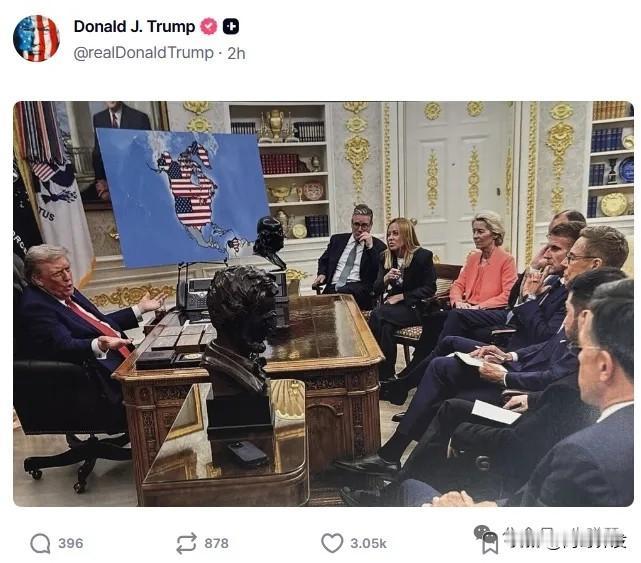
Task: View the 396 replies count
Action: click(70, 543)
